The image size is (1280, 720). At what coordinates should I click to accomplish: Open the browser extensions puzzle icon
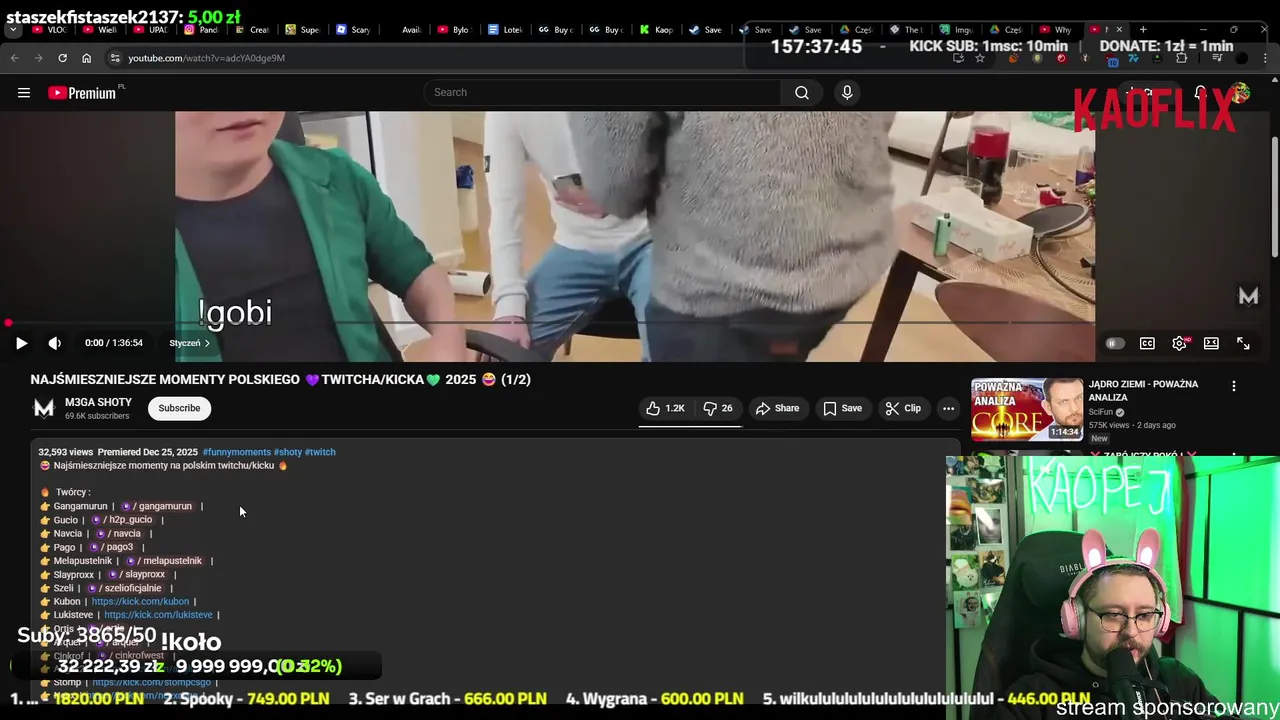(x=1181, y=58)
